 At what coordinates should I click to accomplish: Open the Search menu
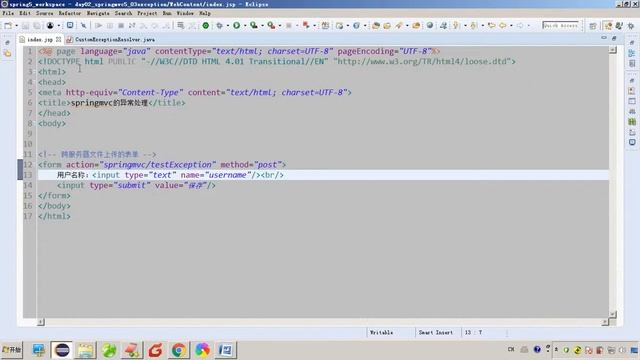click(x=123, y=13)
